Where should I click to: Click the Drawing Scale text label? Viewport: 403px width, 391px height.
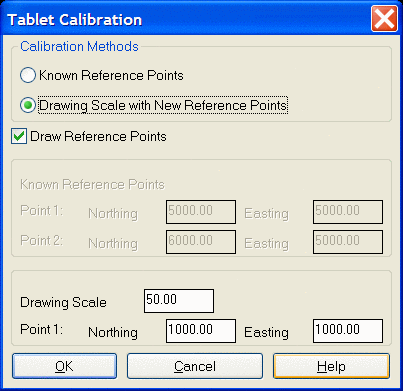63,302
